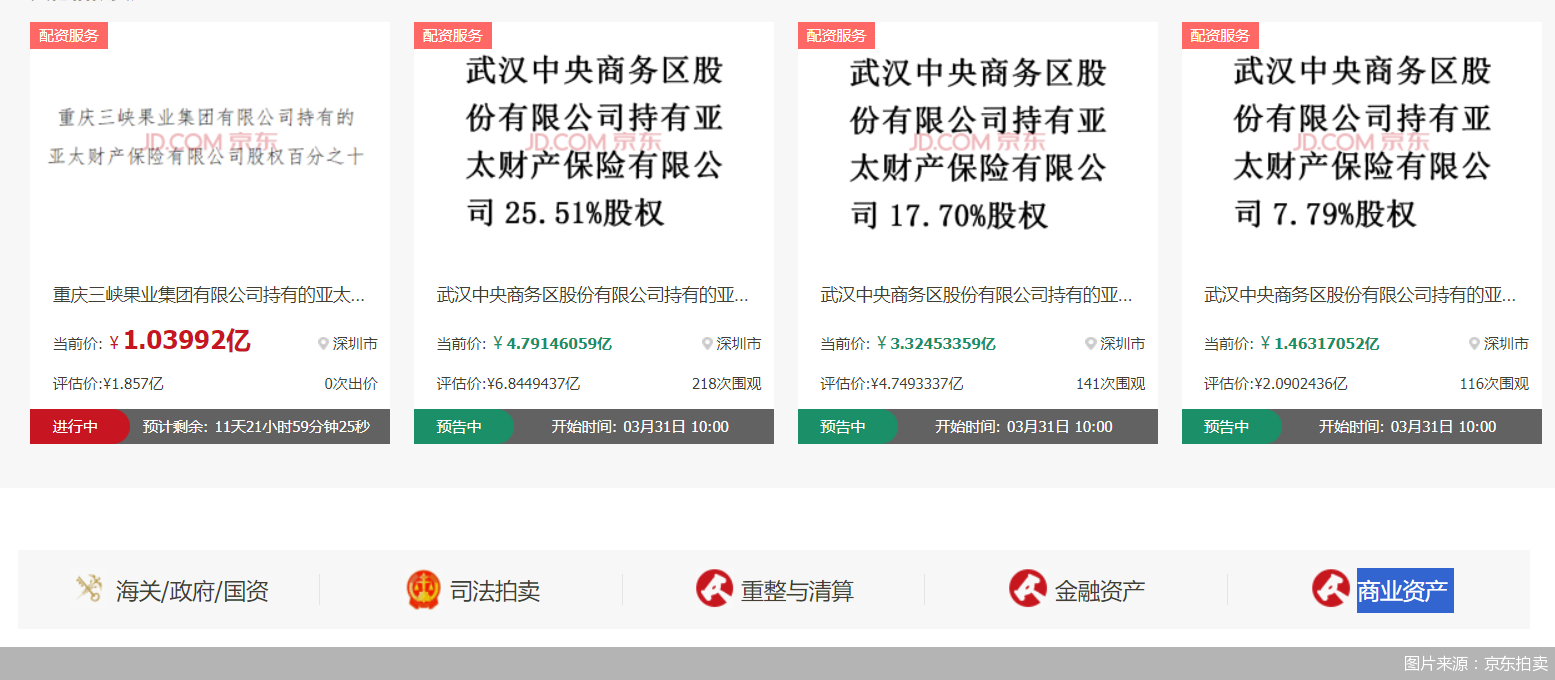Click the red circular 重整与清算 icon
The image size is (1555, 680).
coord(713,588)
